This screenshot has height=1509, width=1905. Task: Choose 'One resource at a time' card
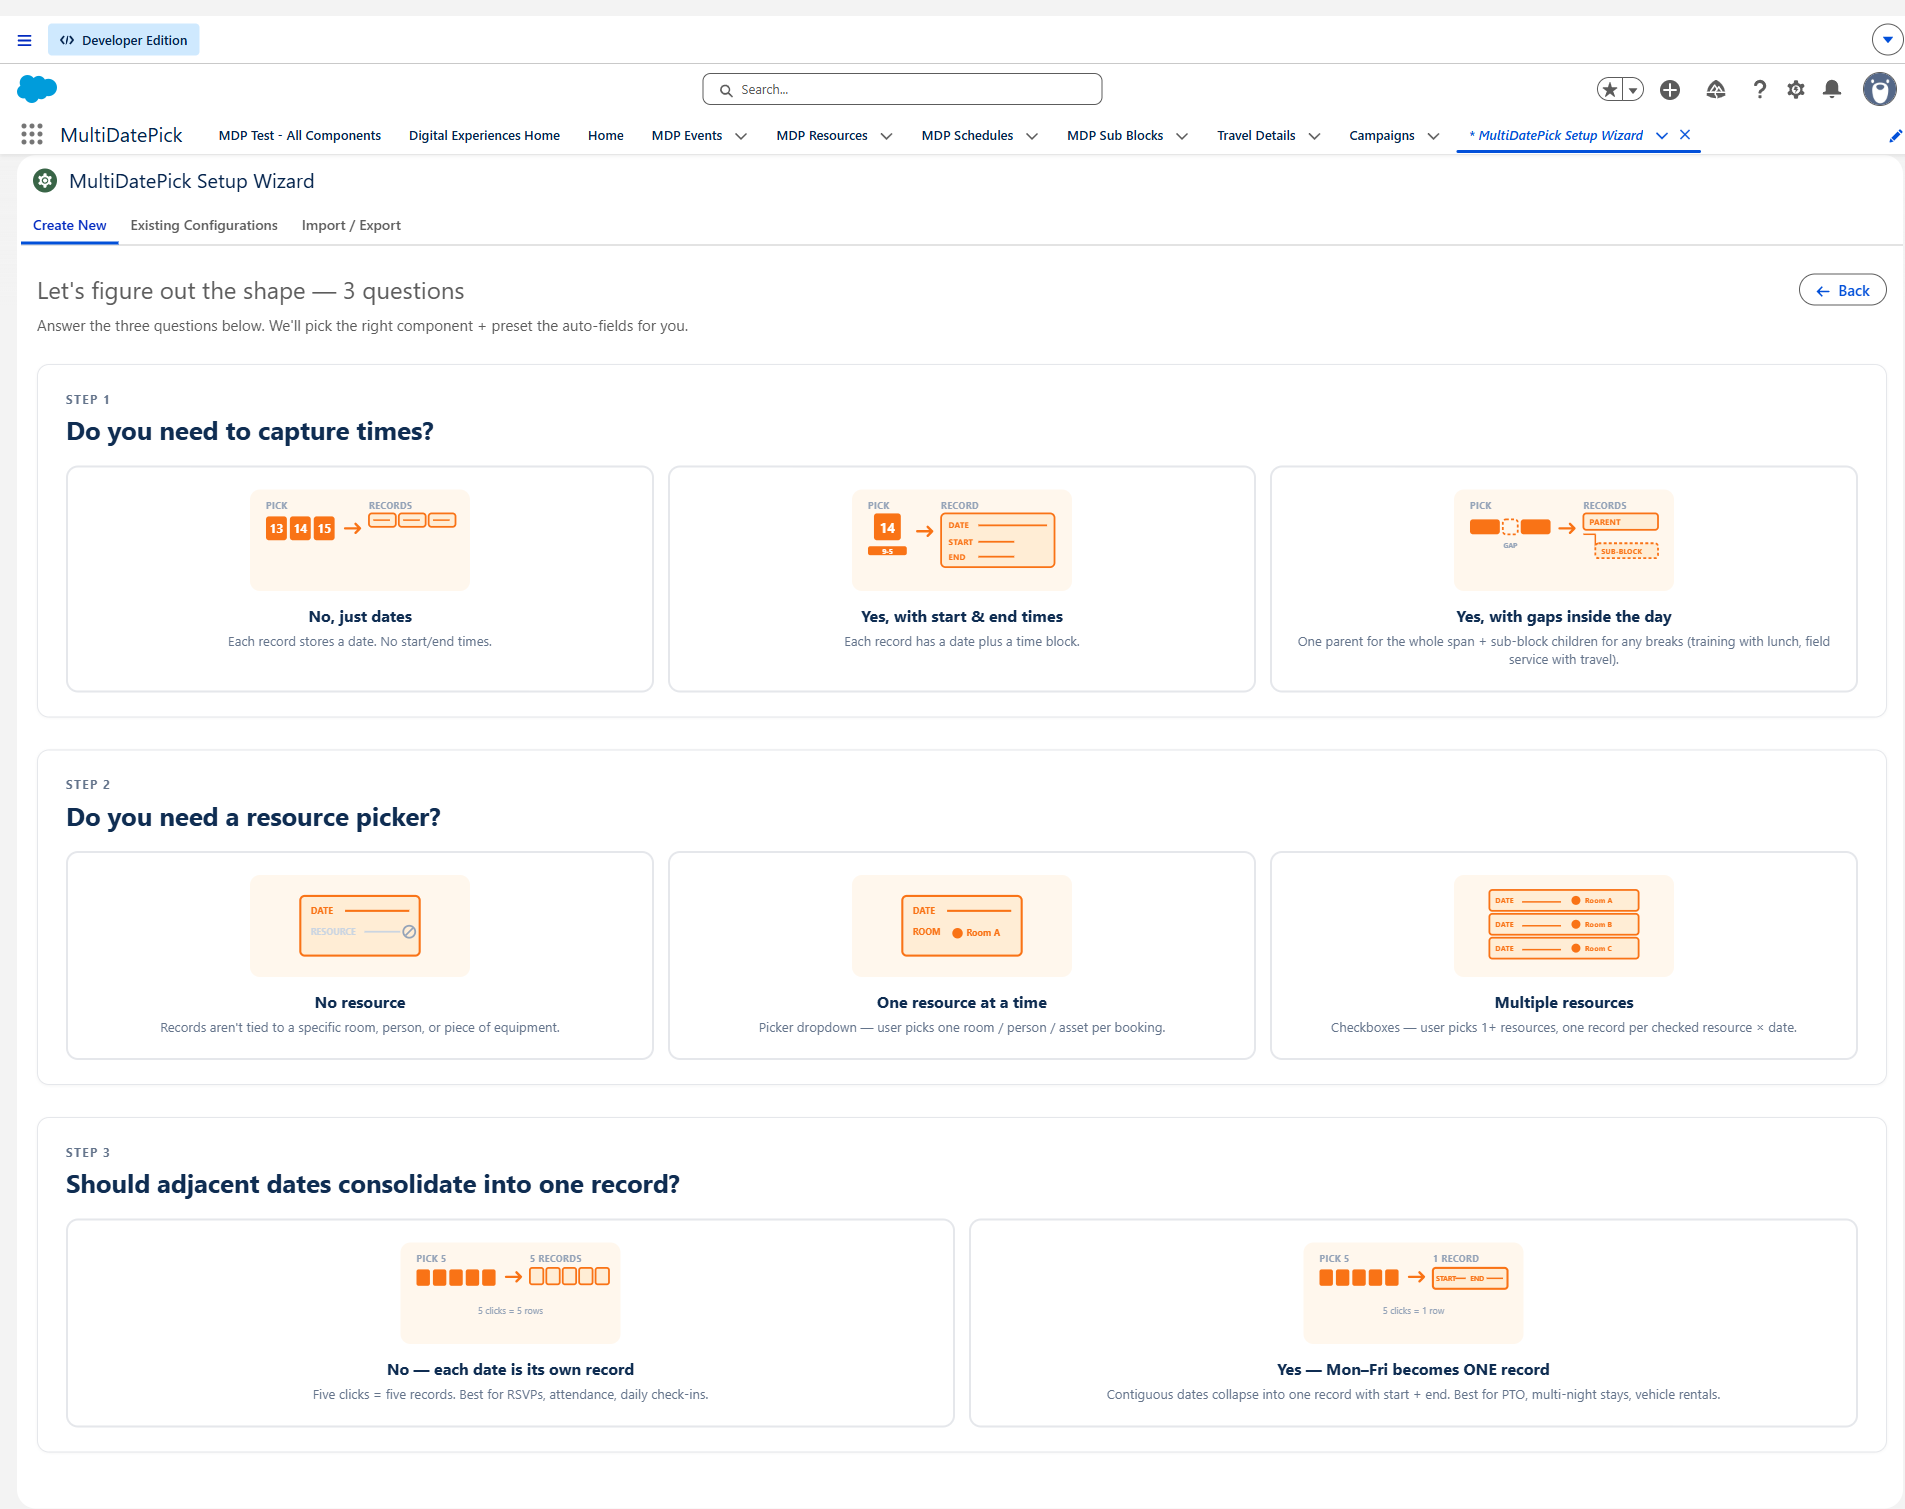tap(962, 955)
